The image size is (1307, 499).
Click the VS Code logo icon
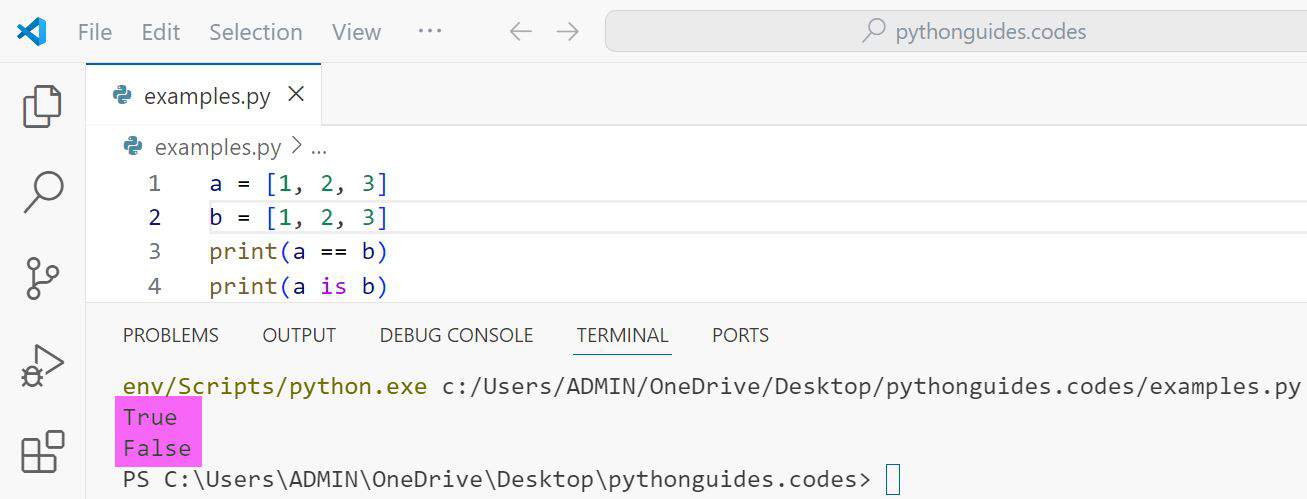tap(31, 32)
